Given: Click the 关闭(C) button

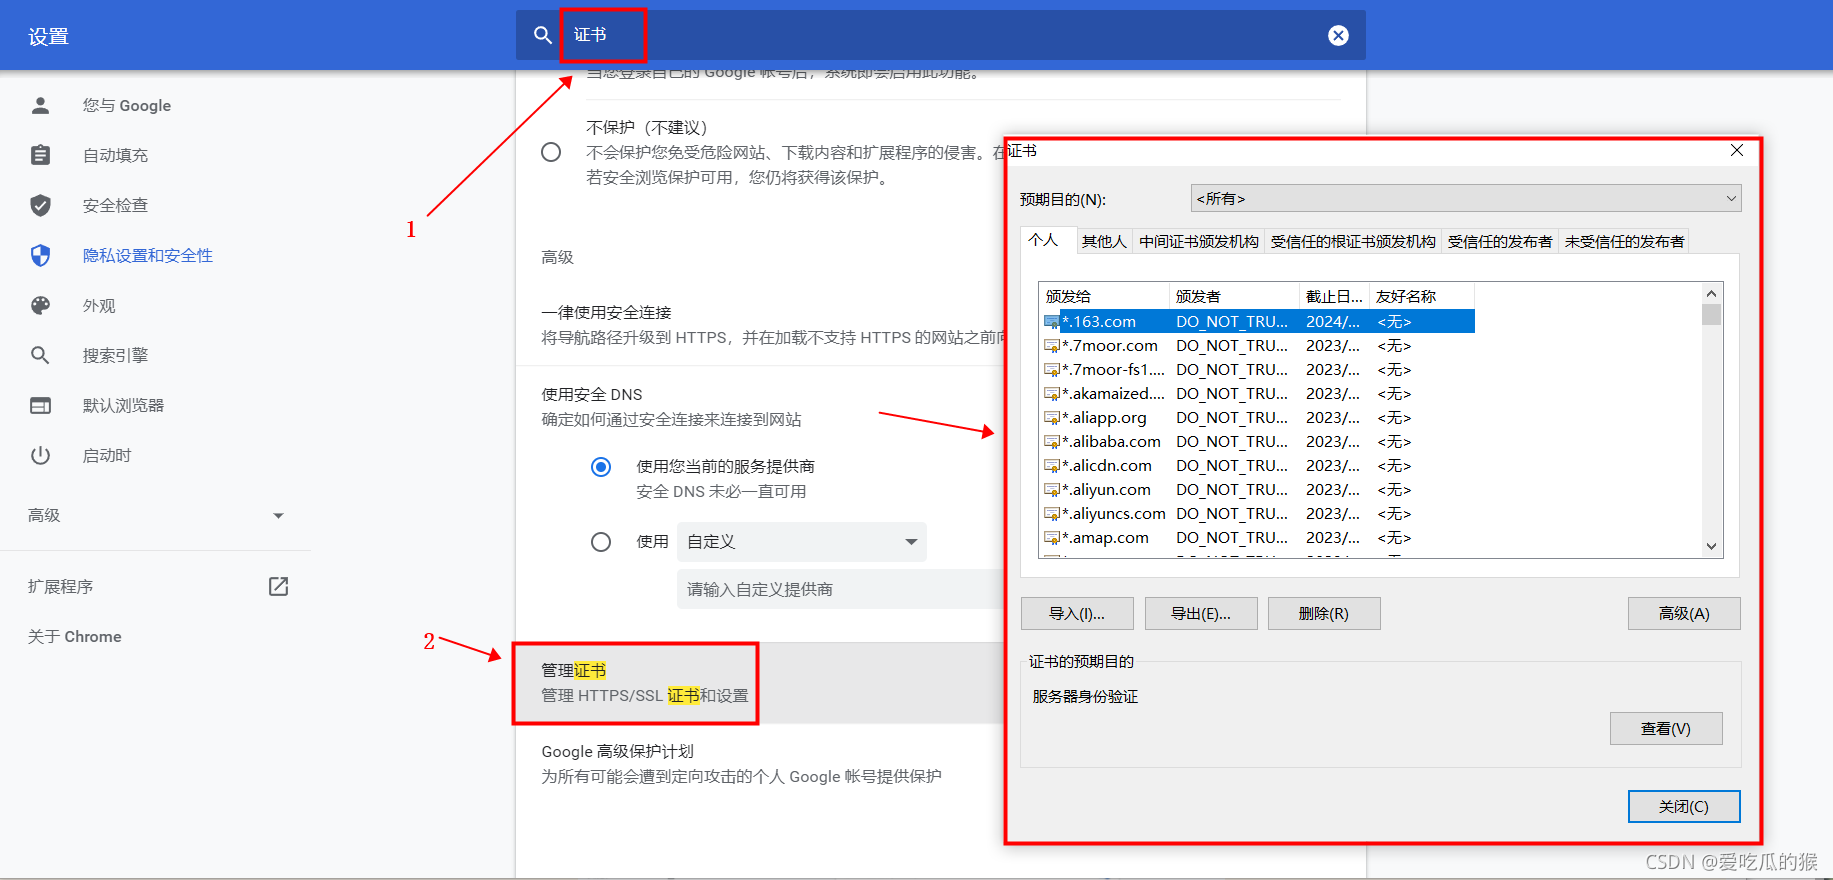Looking at the screenshot, I should (x=1684, y=806).
